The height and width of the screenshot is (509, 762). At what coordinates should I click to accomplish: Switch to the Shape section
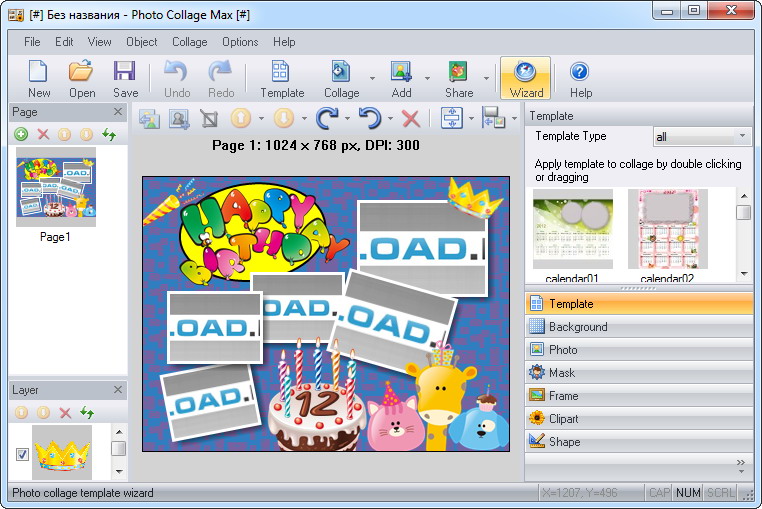click(x=639, y=441)
